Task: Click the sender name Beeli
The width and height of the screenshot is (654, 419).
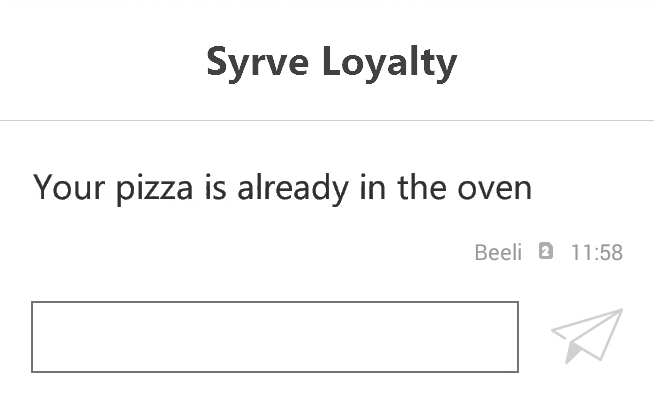Action: pyautogui.click(x=498, y=252)
